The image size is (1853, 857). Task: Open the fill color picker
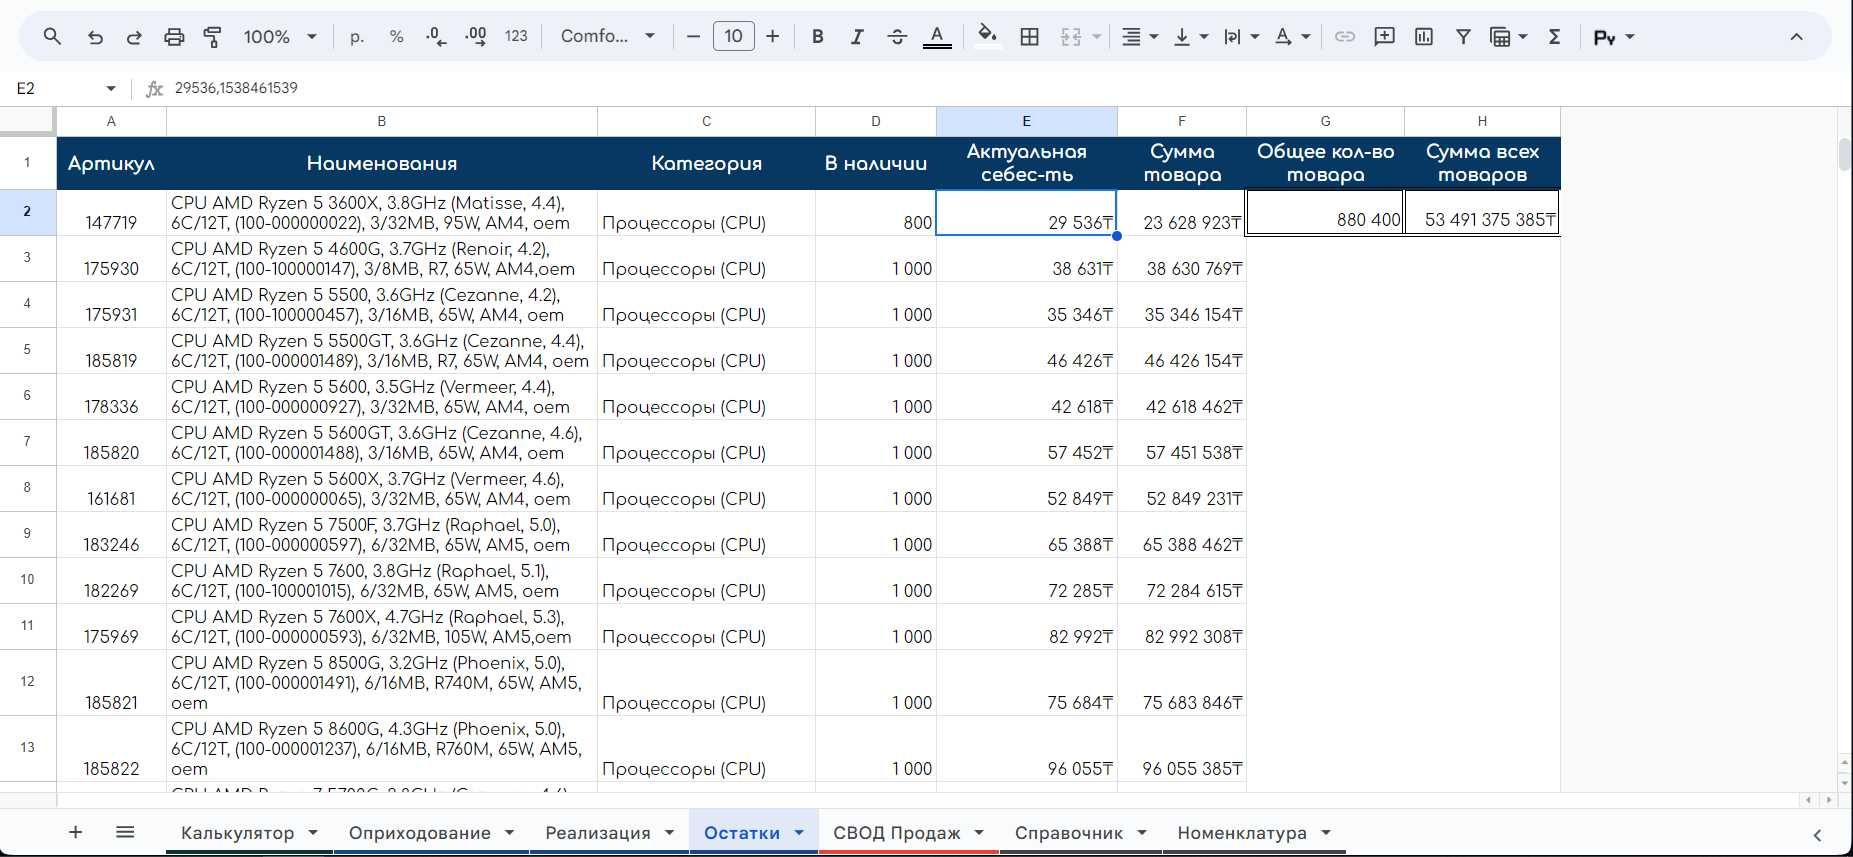coord(988,36)
